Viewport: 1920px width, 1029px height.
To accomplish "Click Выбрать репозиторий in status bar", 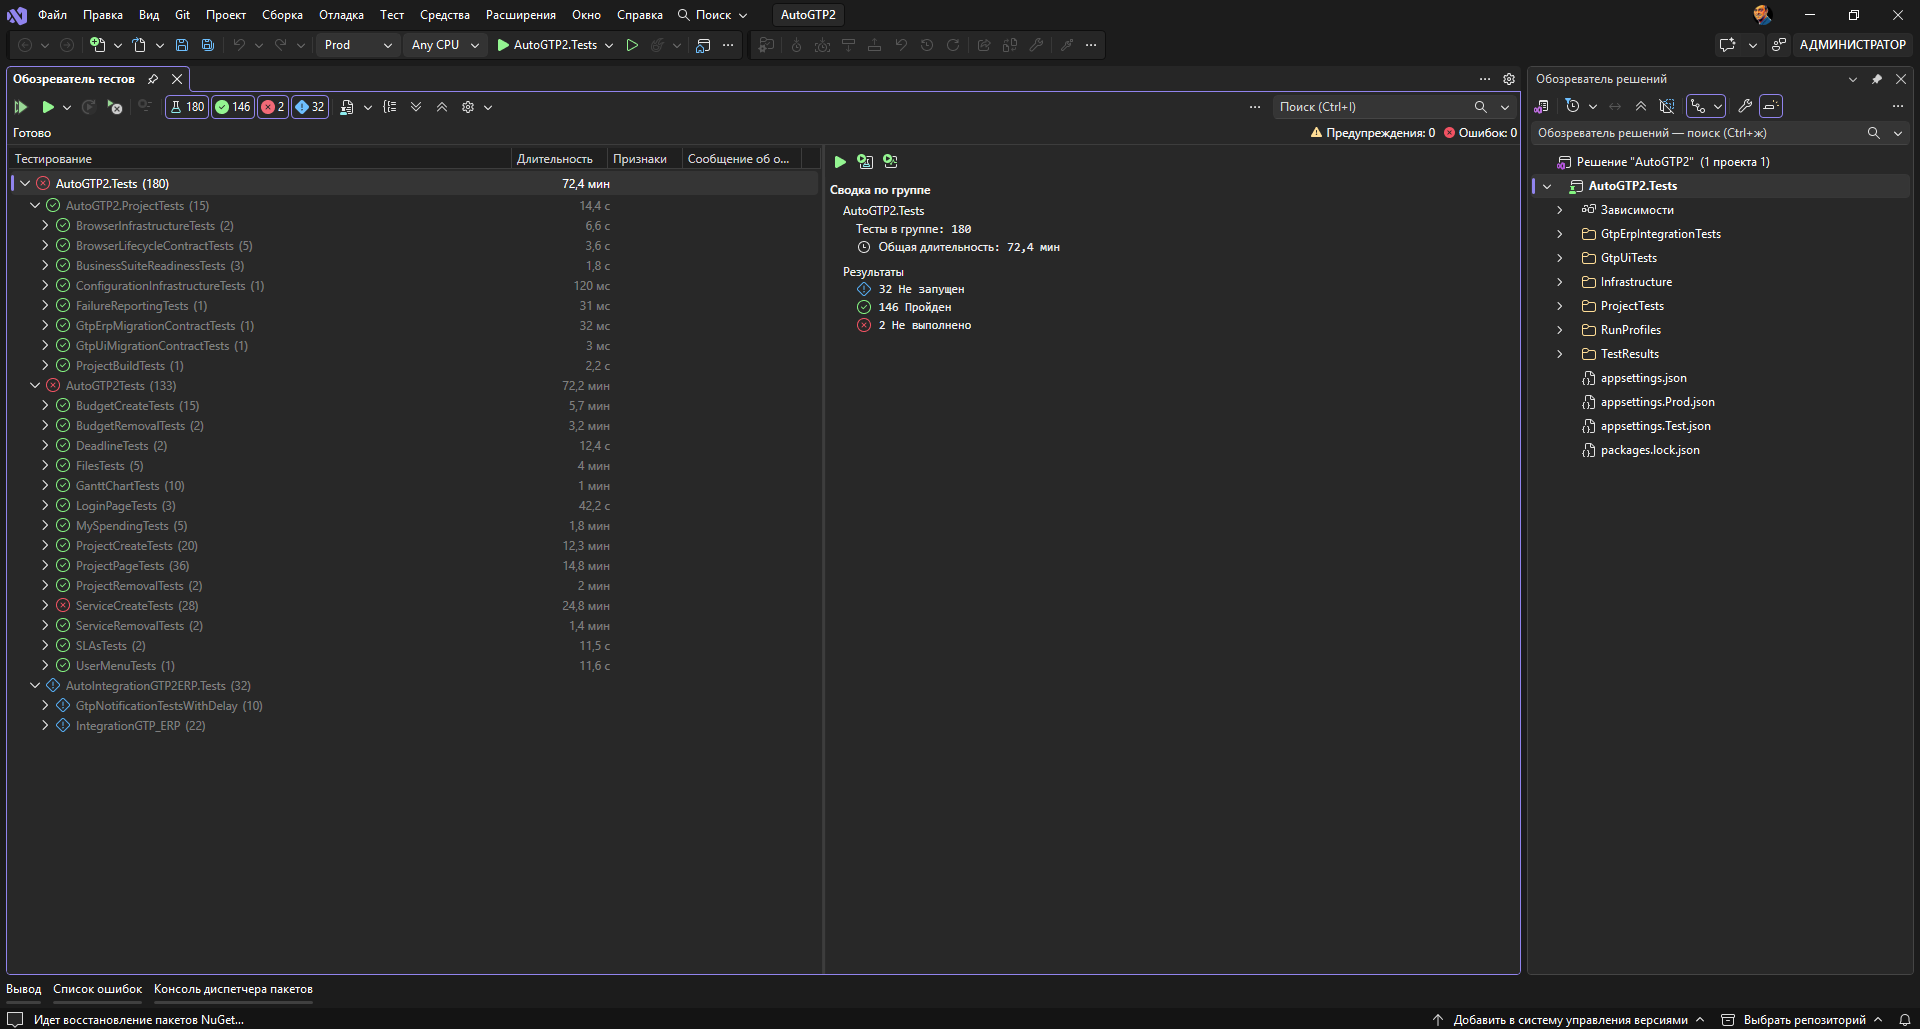I will pyautogui.click(x=1802, y=1020).
